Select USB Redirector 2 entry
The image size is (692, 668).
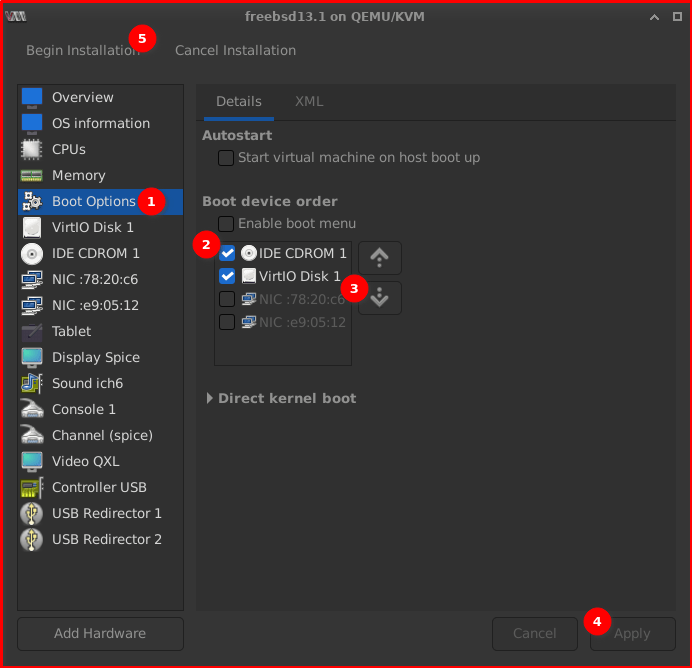click(101, 540)
